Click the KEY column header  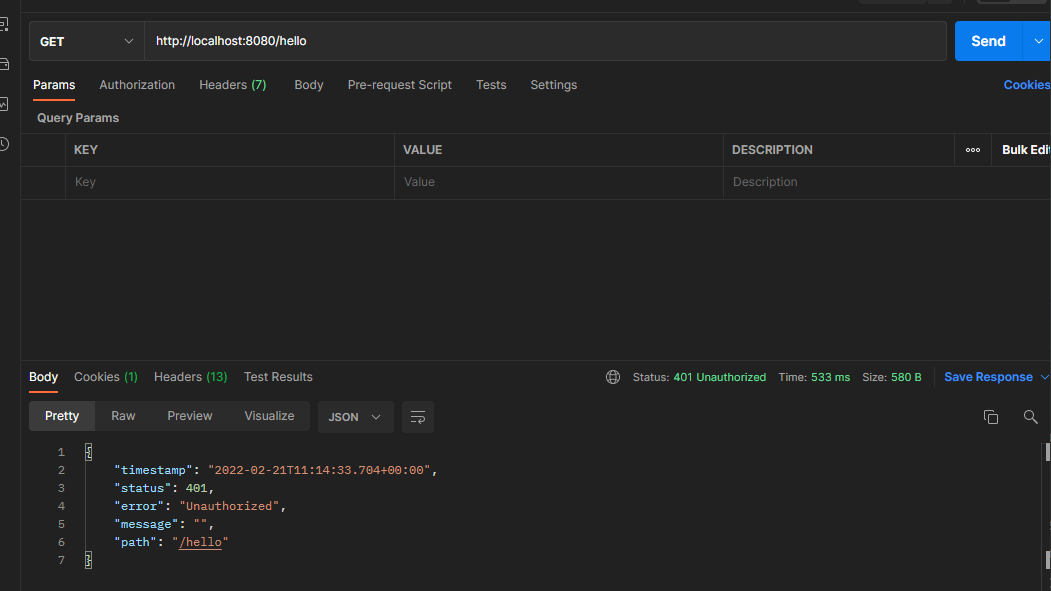(86, 150)
